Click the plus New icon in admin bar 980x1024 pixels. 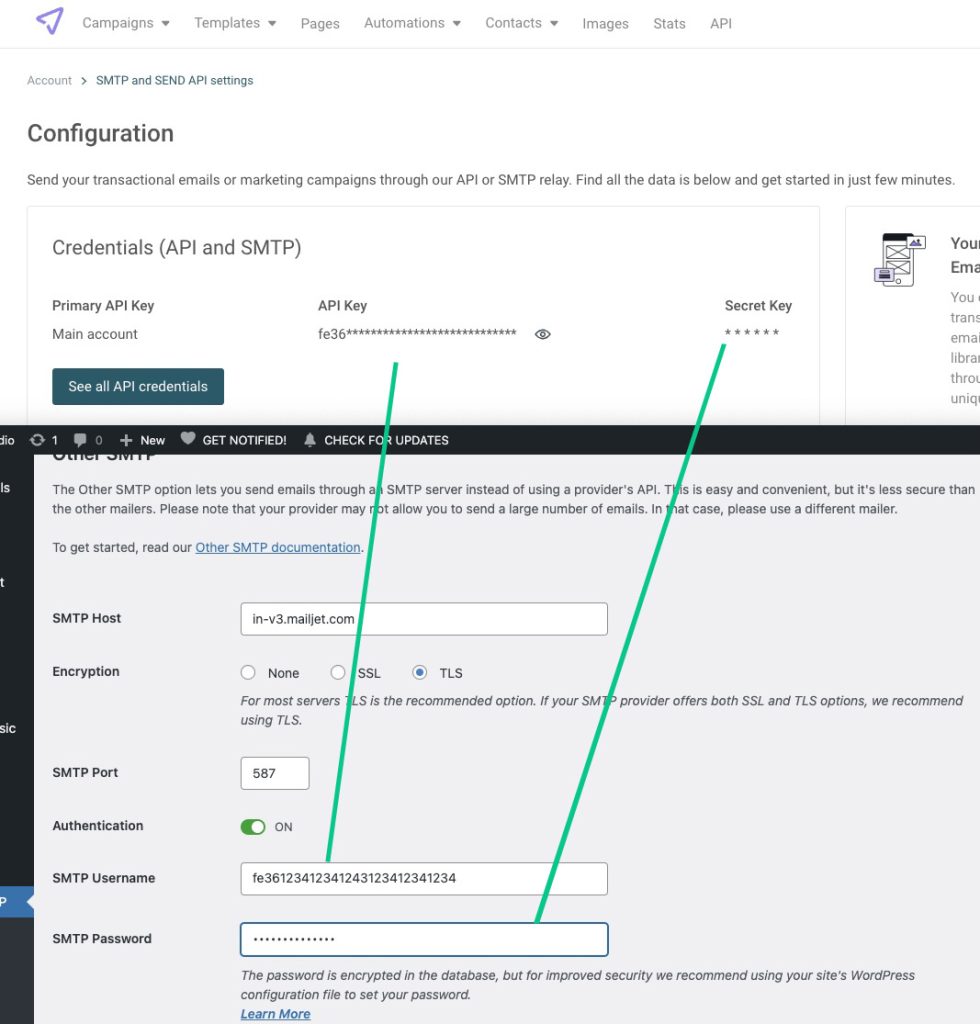point(126,440)
